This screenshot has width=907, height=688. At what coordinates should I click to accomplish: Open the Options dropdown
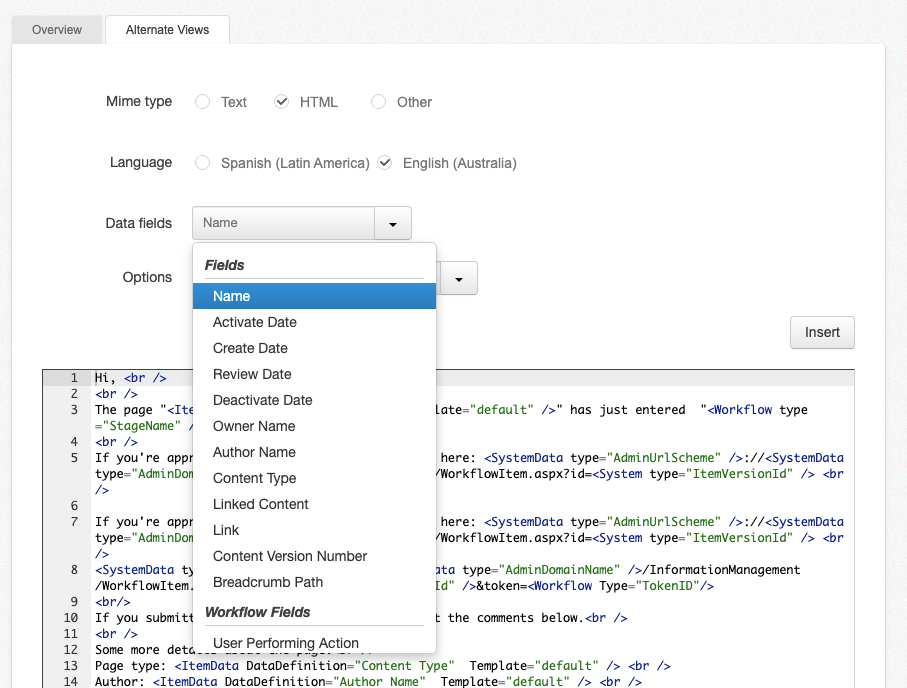[x=459, y=277]
